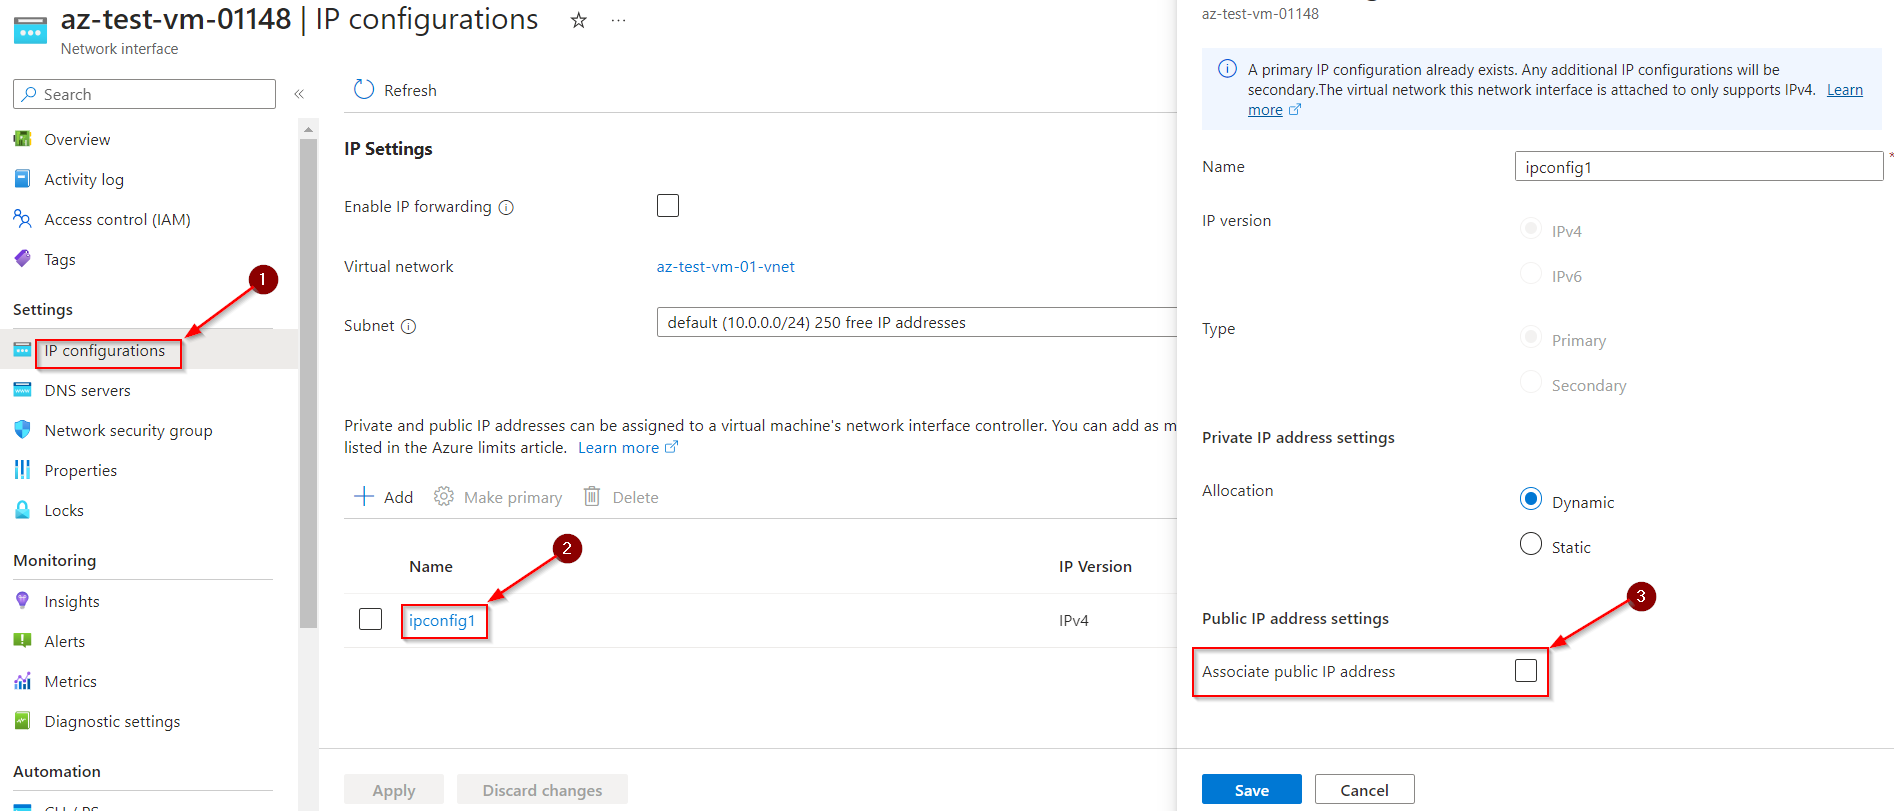
Task: Click the trash icon for Delete
Action: tap(592, 496)
